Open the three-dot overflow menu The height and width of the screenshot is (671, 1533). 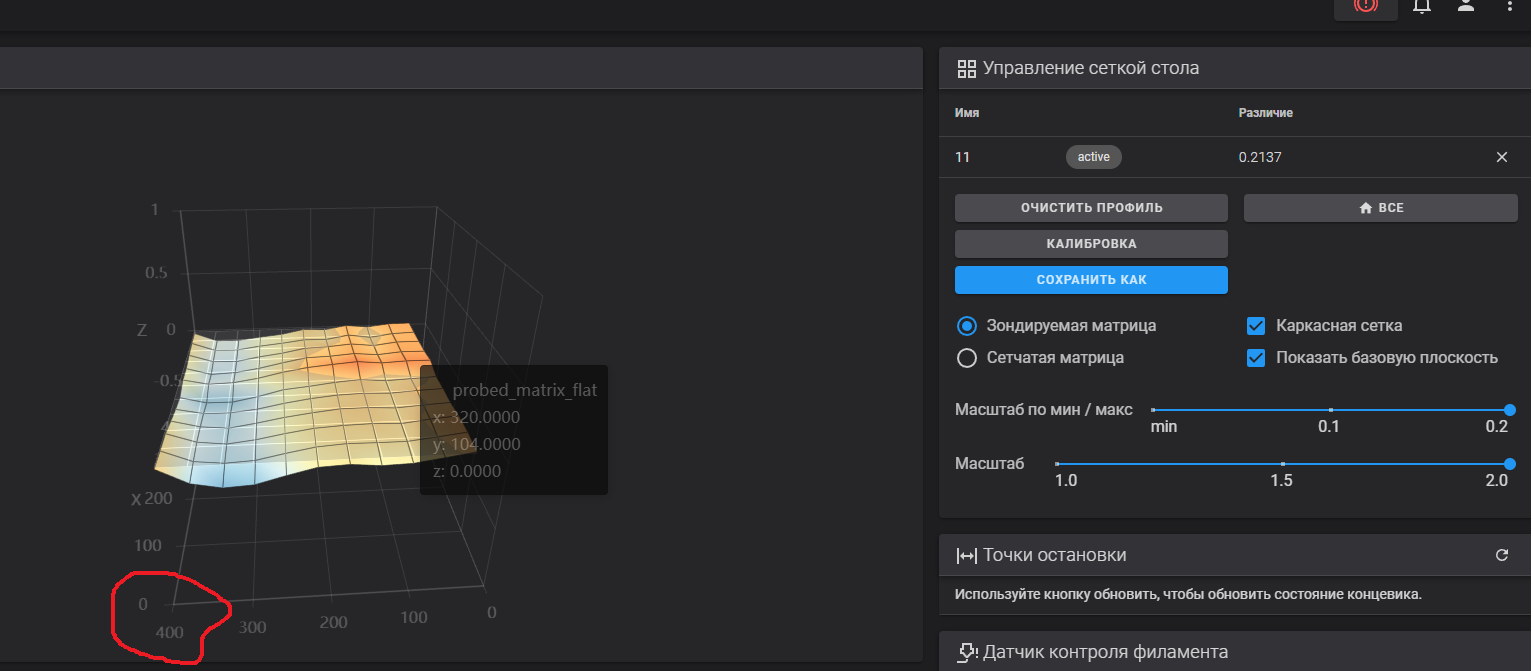(1510, 6)
